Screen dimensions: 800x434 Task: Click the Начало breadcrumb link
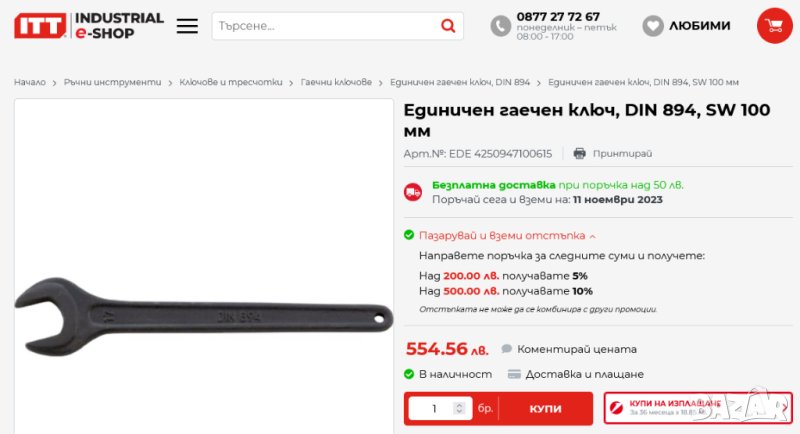point(30,82)
